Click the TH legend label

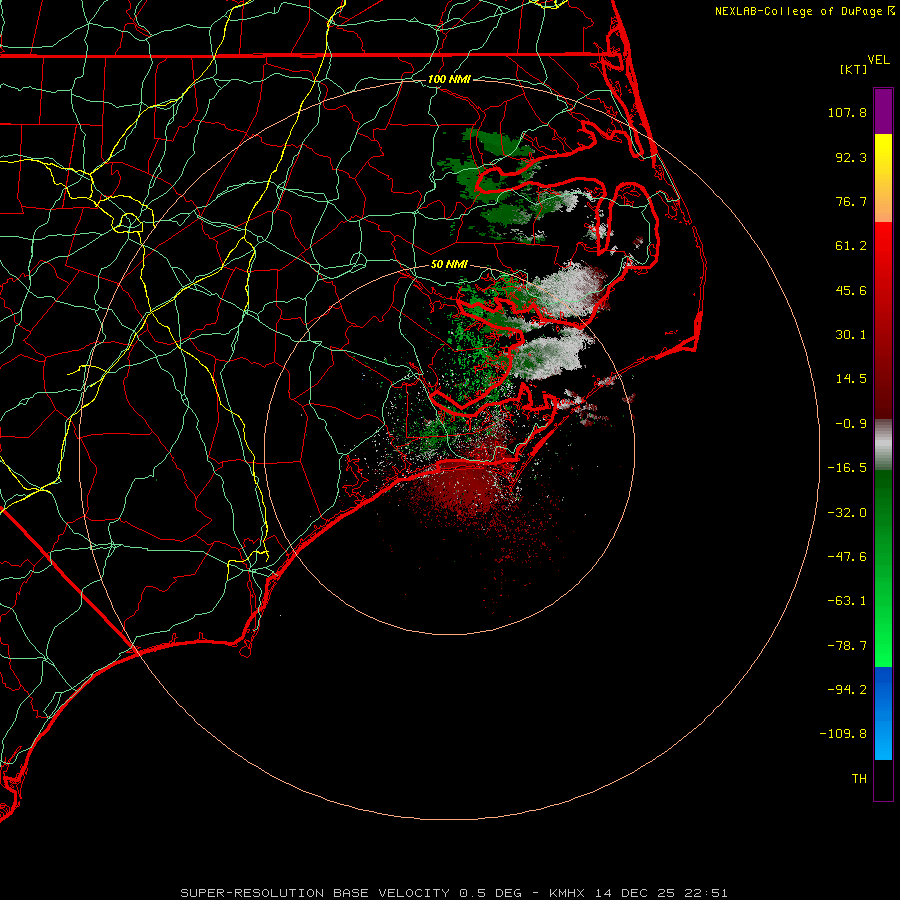click(x=859, y=779)
